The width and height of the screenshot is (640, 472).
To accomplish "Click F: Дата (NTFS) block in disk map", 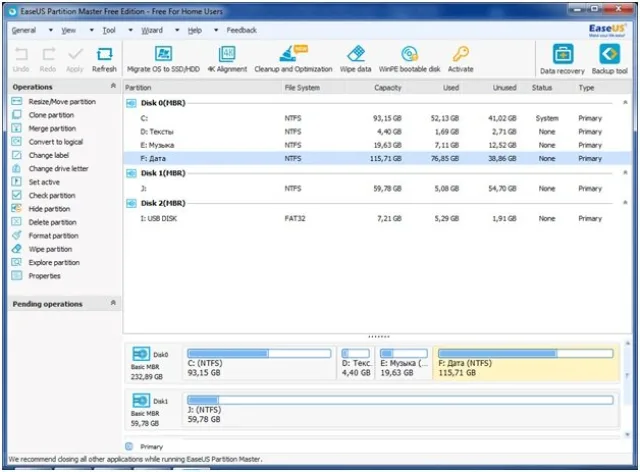I will pos(526,363).
